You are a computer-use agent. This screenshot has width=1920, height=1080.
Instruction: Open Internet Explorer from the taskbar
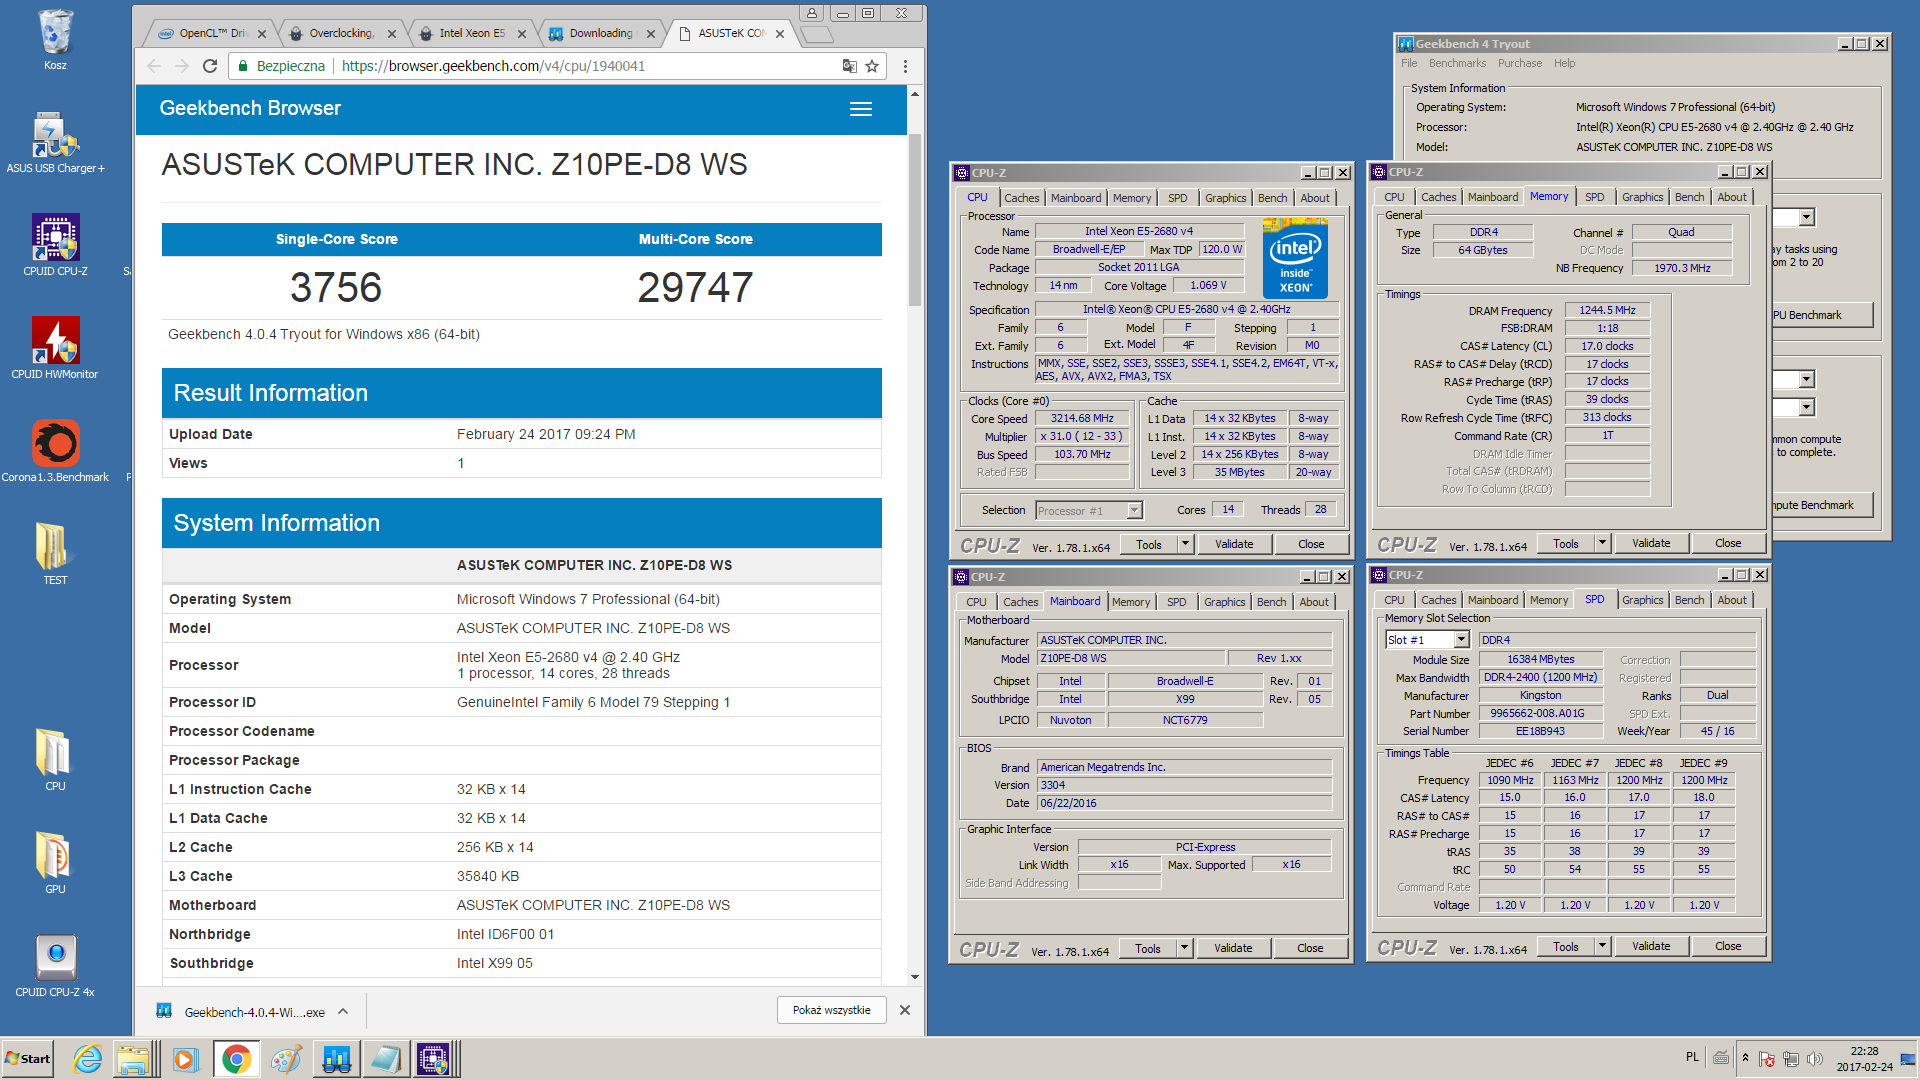[88, 1059]
